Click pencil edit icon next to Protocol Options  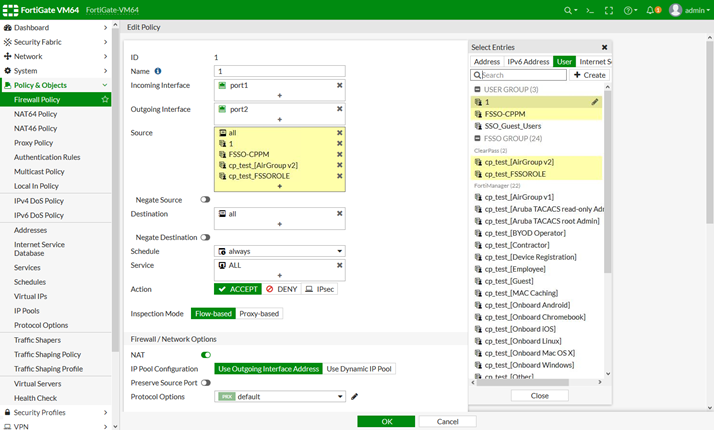tap(354, 396)
